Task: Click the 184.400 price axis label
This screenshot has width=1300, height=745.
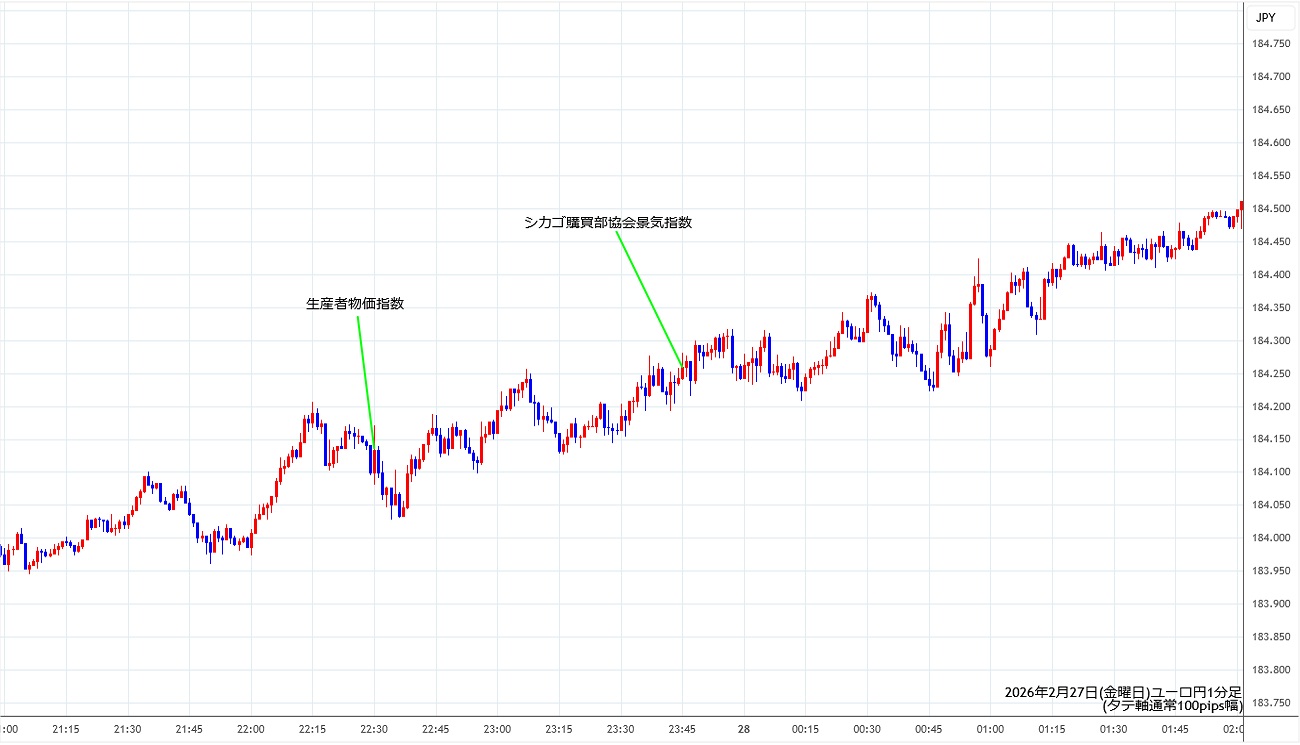Action: 1270,275
